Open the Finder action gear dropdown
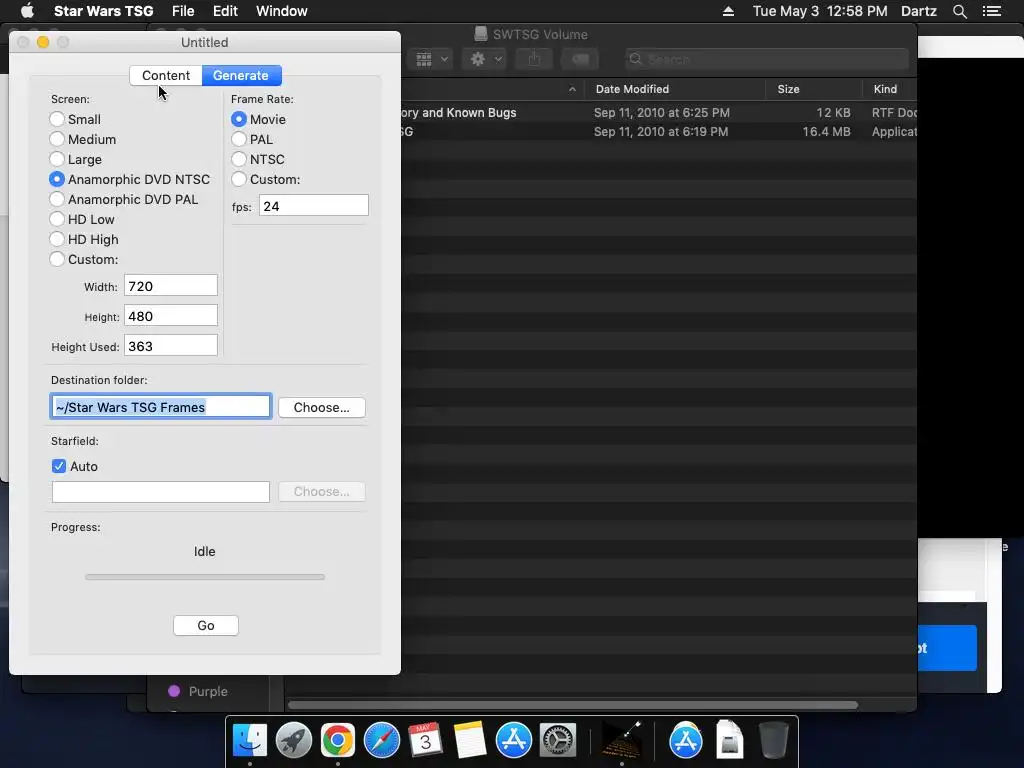The height and width of the screenshot is (768, 1024). click(x=485, y=59)
